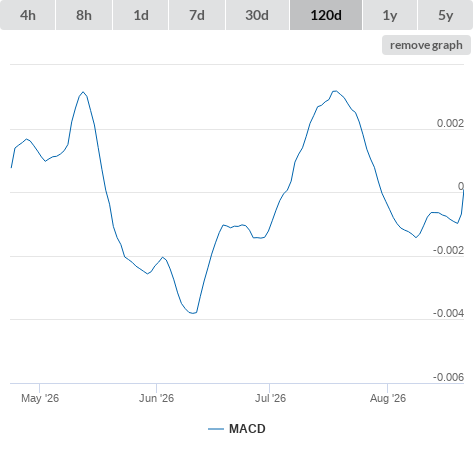Select the 8h time range tab
The height and width of the screenshot is (455, 474).
pyautogui.click(x=84, y=15)
